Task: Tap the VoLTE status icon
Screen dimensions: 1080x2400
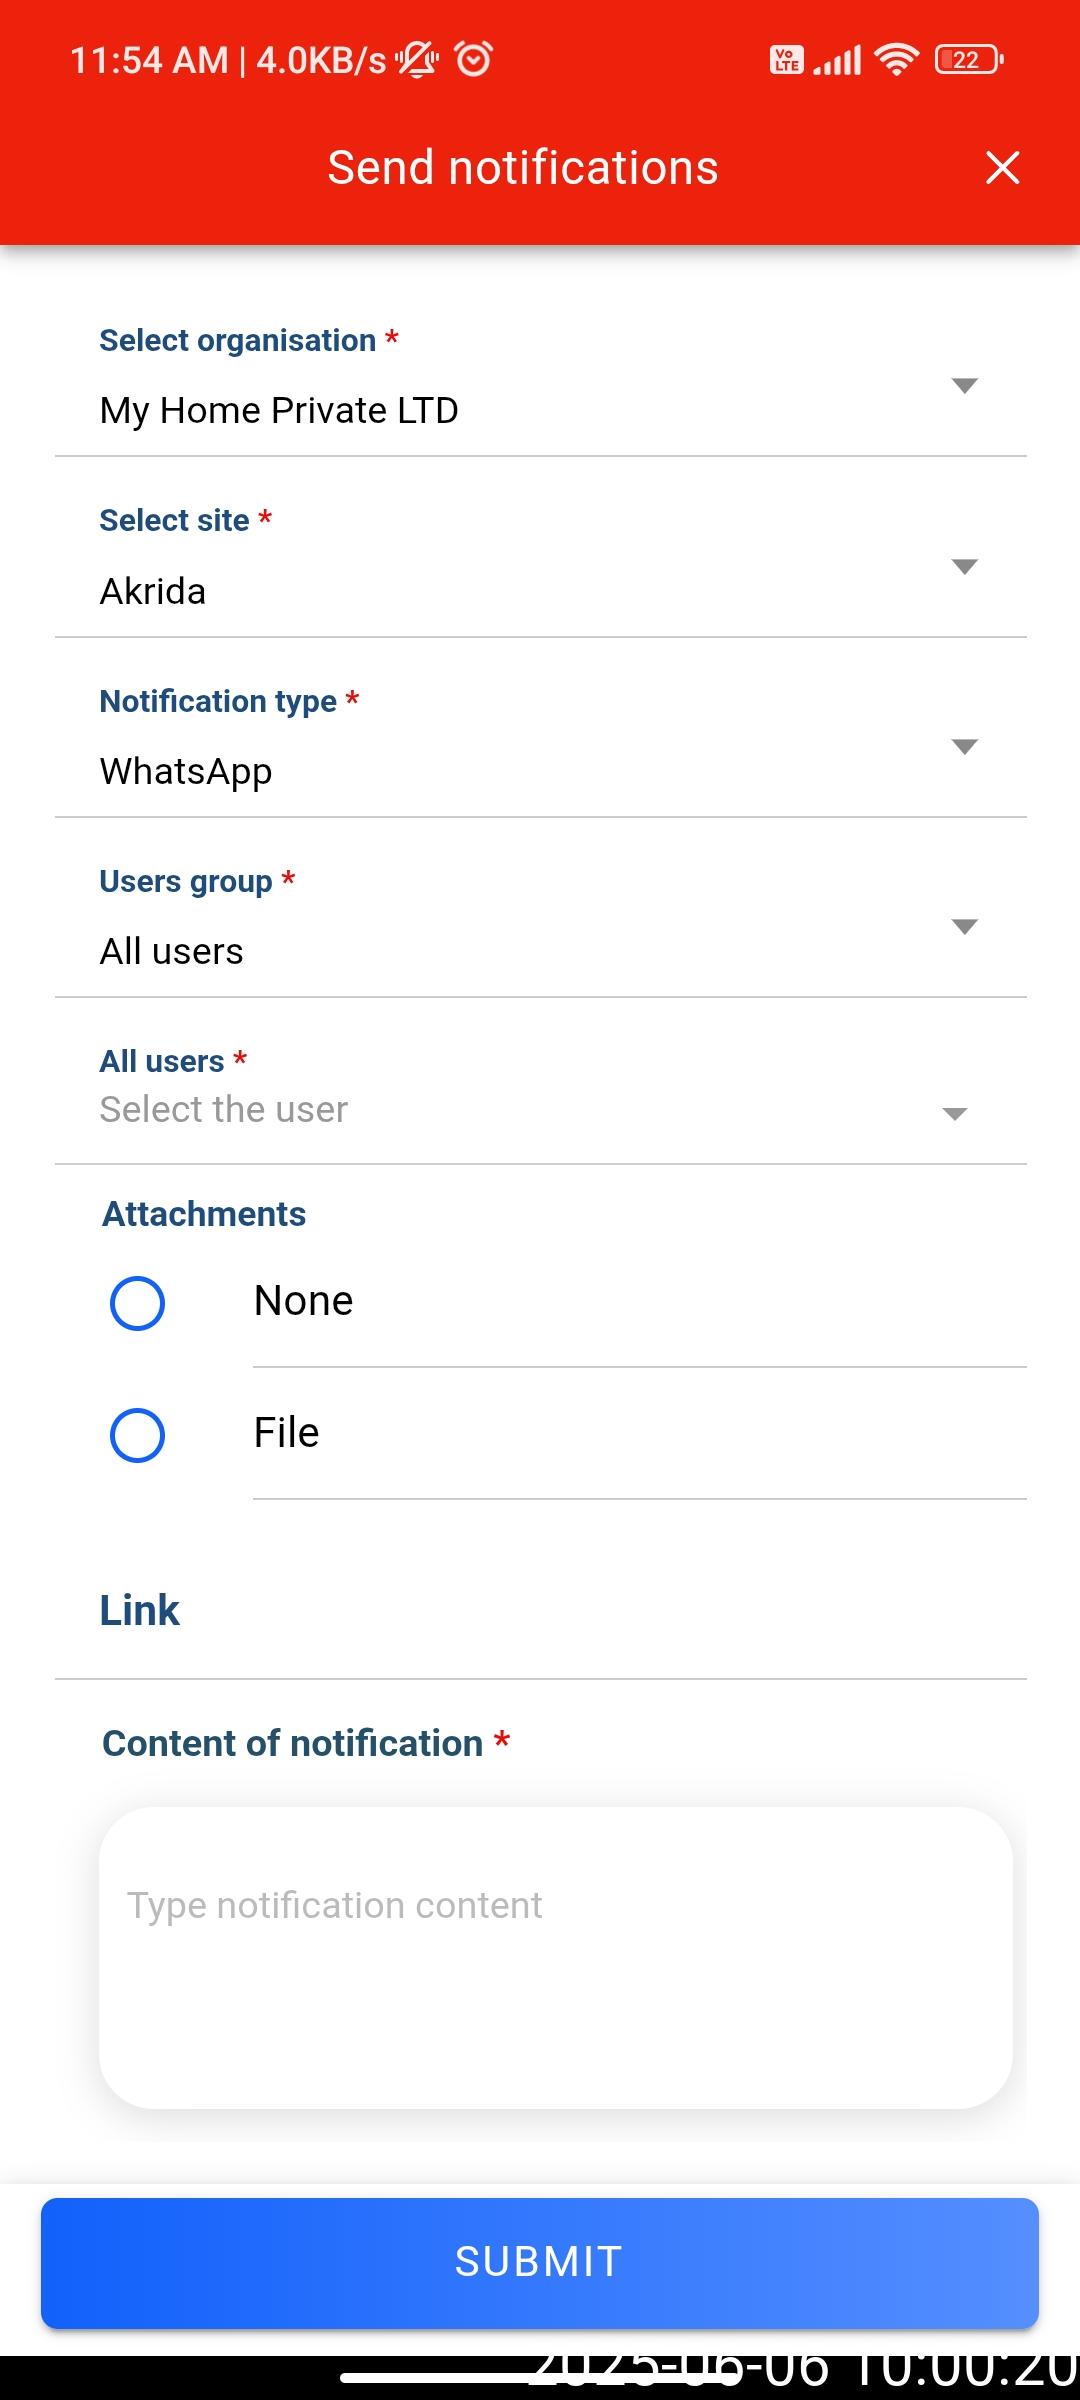Action: 786,60
